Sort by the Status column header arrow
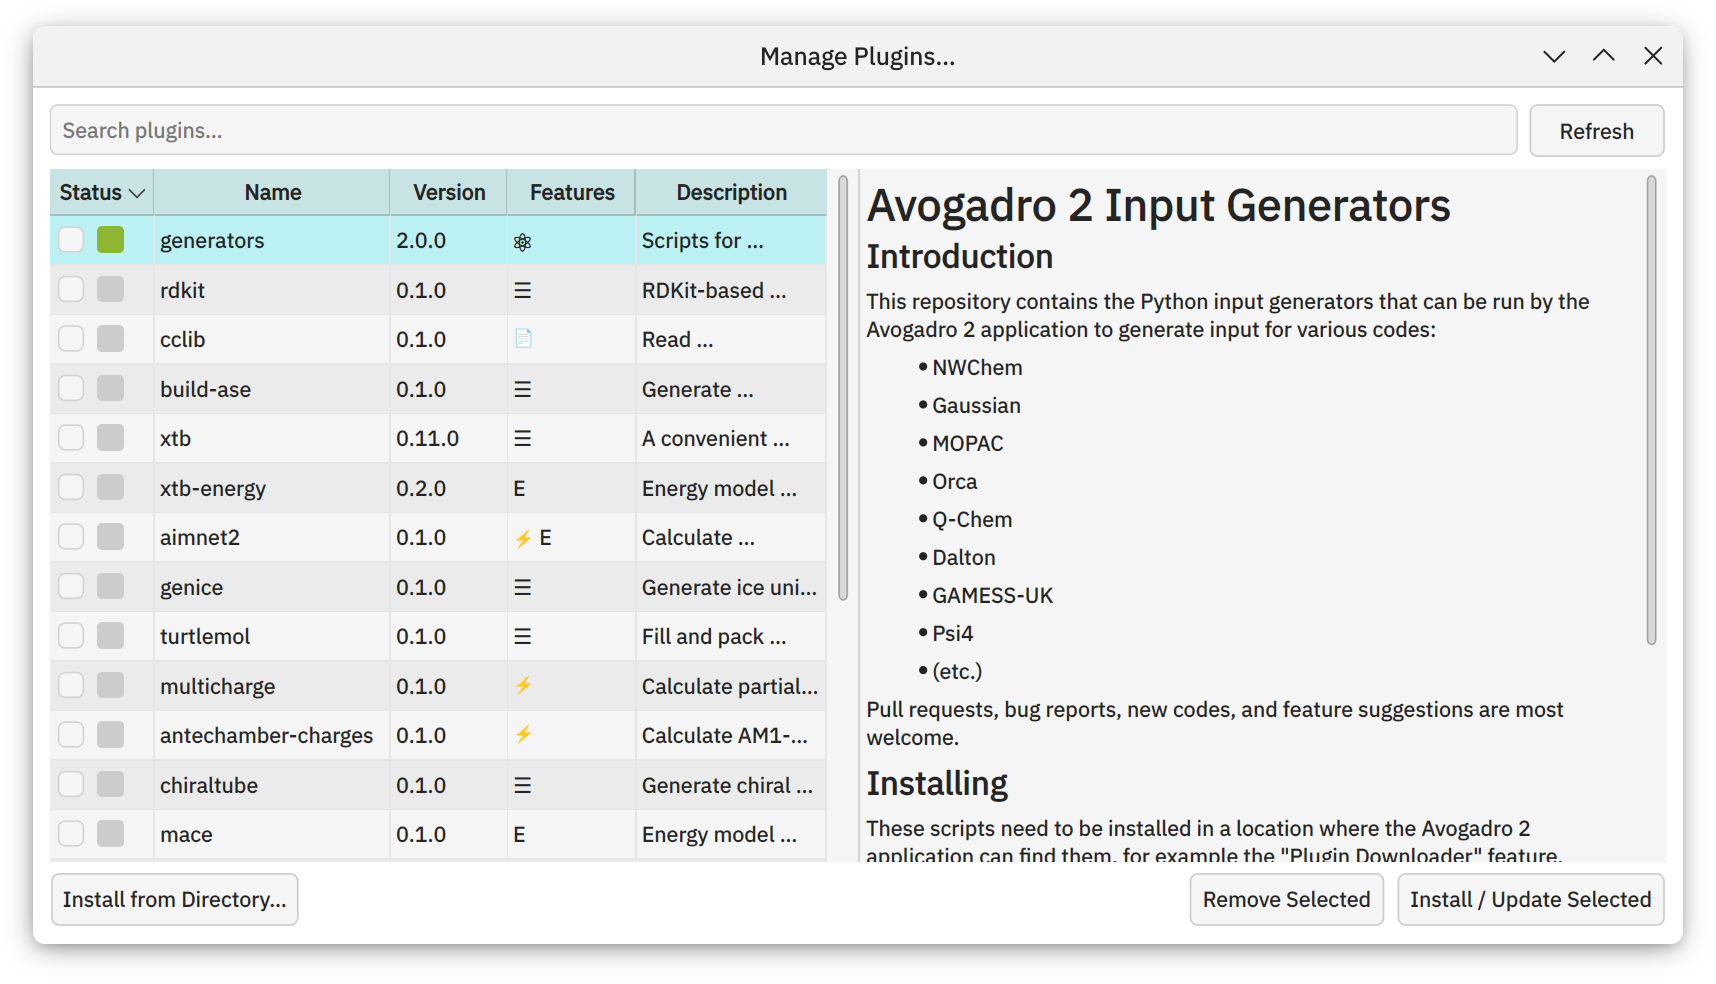Image resolution: width=1716 pixels, height=984 pixels. [x=137, y=193]
